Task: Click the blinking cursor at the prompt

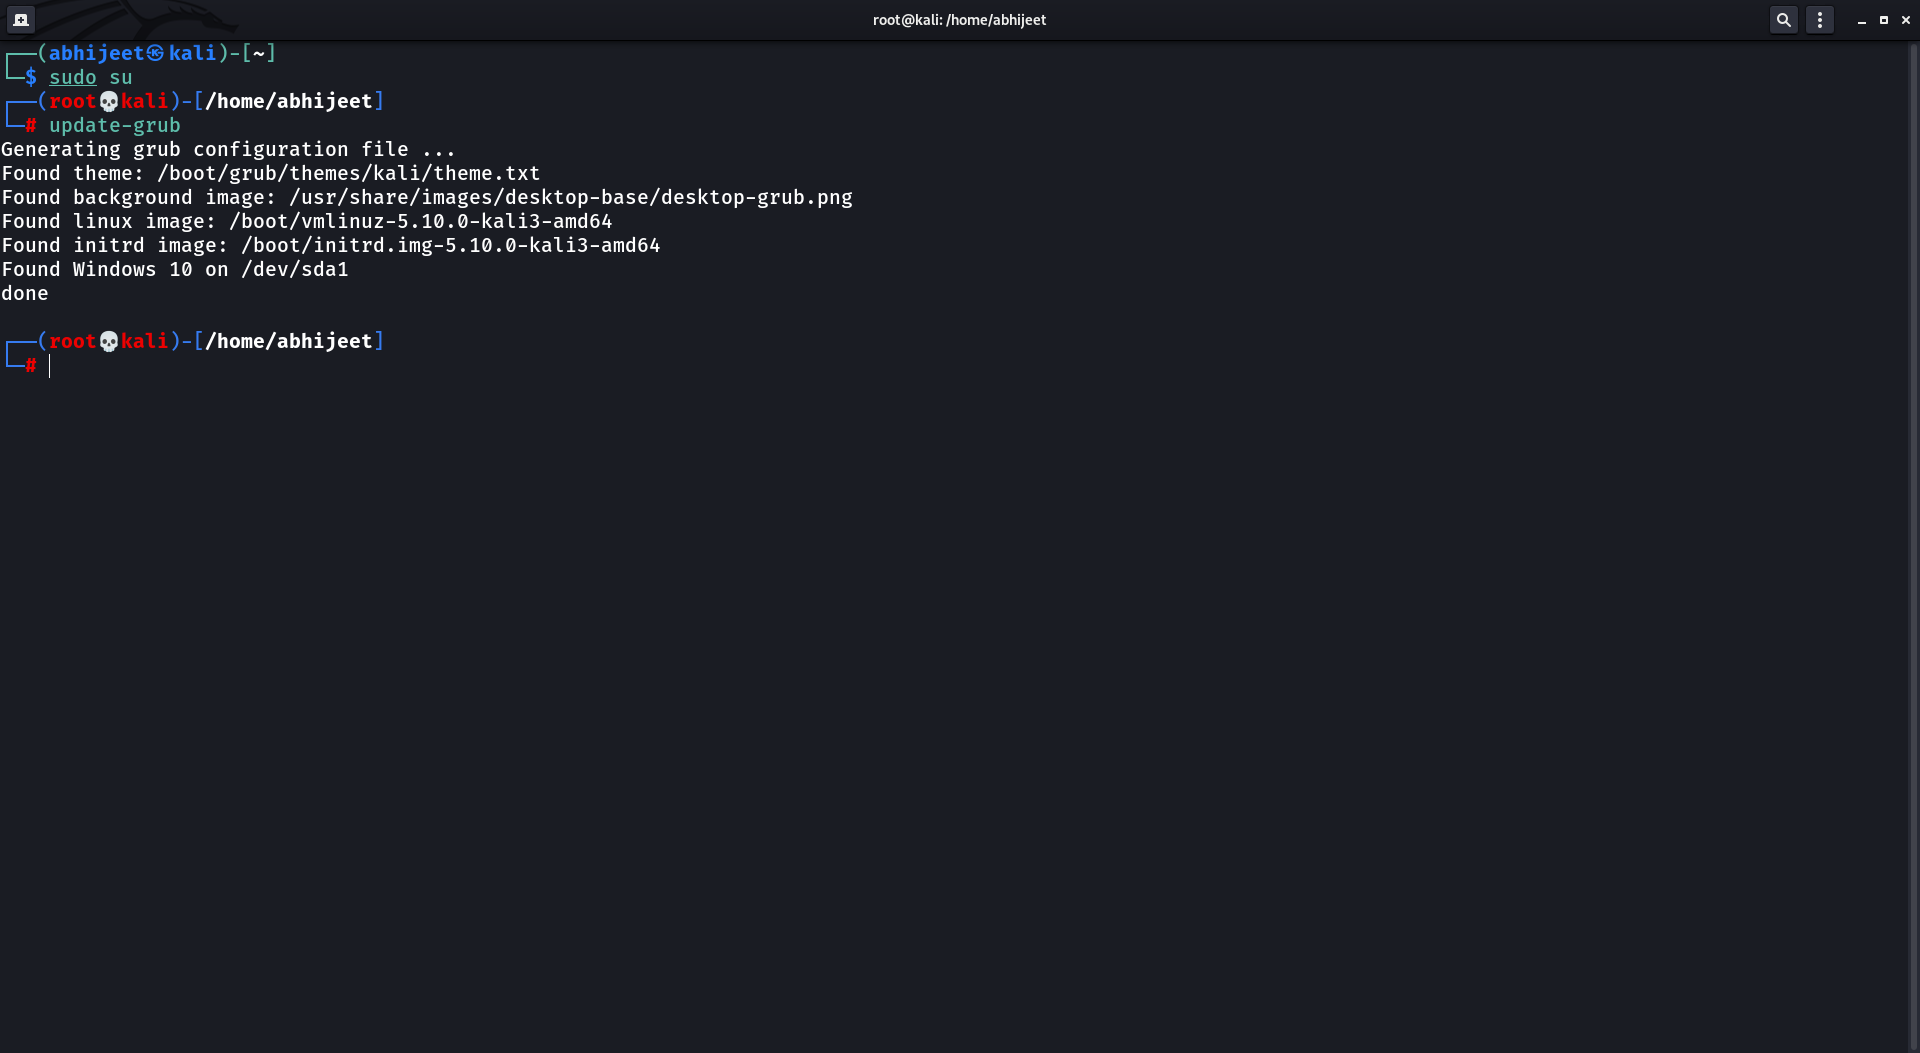Action: pos(52,365)
